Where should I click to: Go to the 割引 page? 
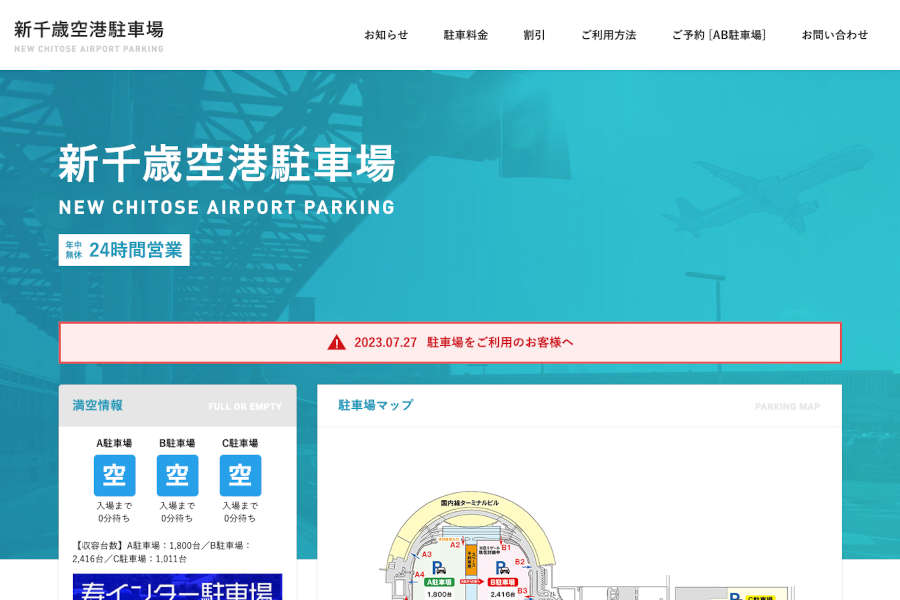coord(534,35)
